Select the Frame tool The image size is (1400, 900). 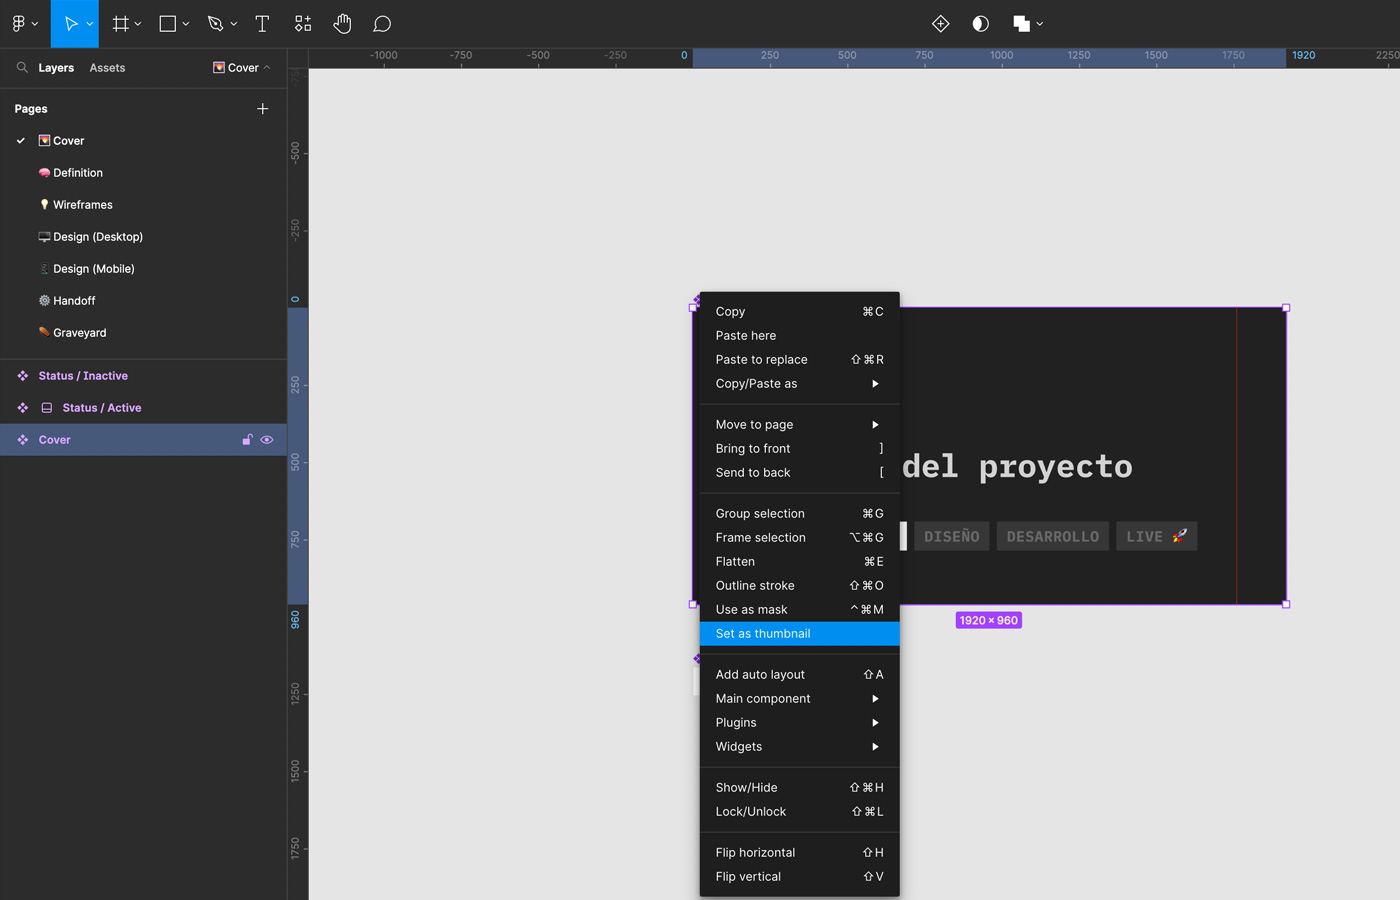(121, 24)
